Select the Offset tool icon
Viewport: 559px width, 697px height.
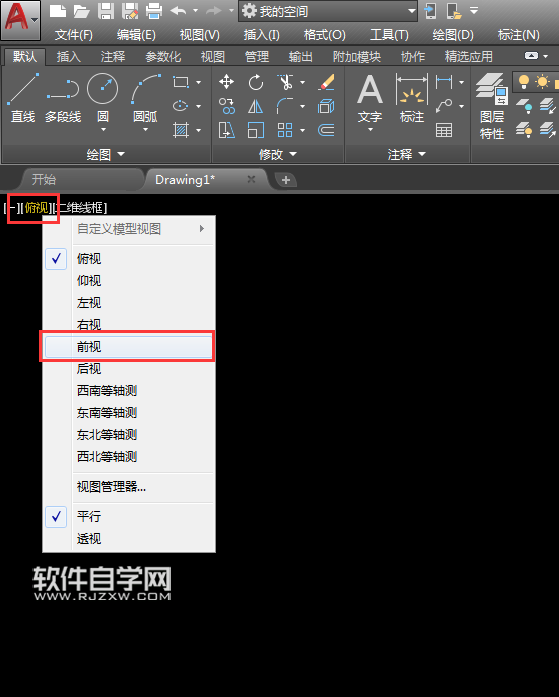tap(326, 130)
